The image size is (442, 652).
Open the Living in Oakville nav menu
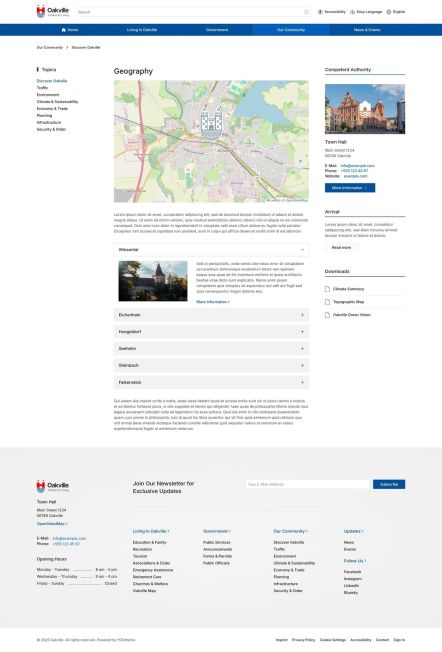point(142,30)
